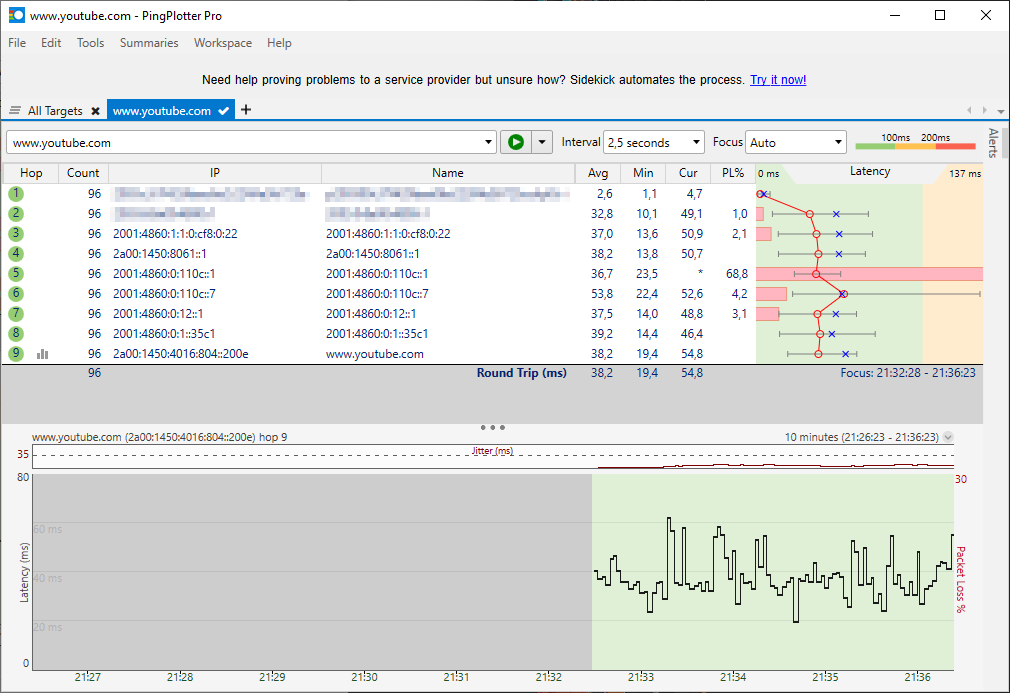Click hop 2 green circle

point(16,213)
